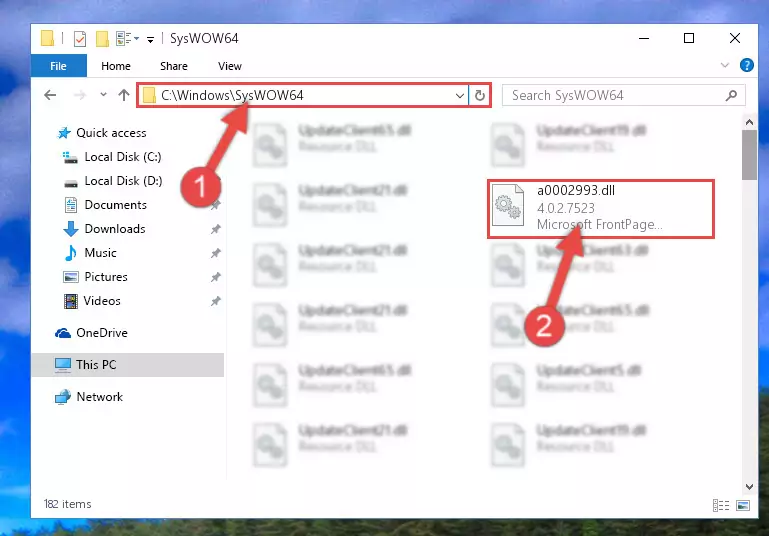Open the Downloads folder
This screenshot has height=536, width=769.
pyautogui.click(x=115, y=229)
